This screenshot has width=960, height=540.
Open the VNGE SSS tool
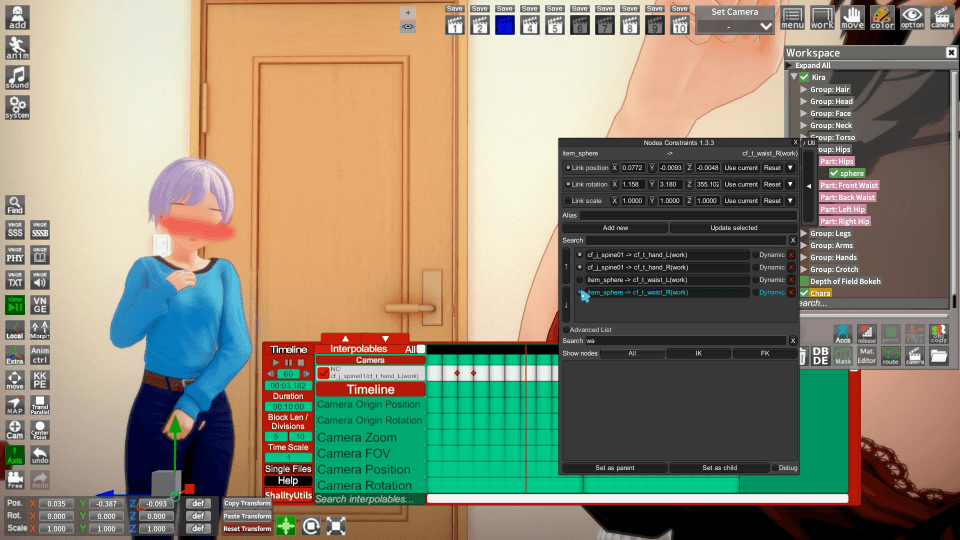click(x=15, y=230)
